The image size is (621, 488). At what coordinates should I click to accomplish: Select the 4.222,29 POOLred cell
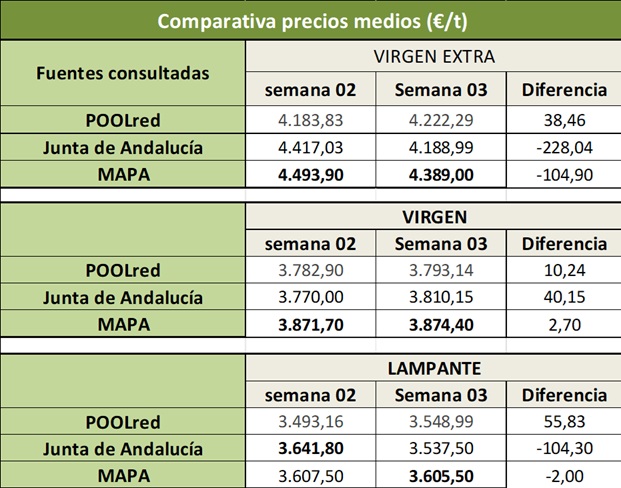pos(440,121)
